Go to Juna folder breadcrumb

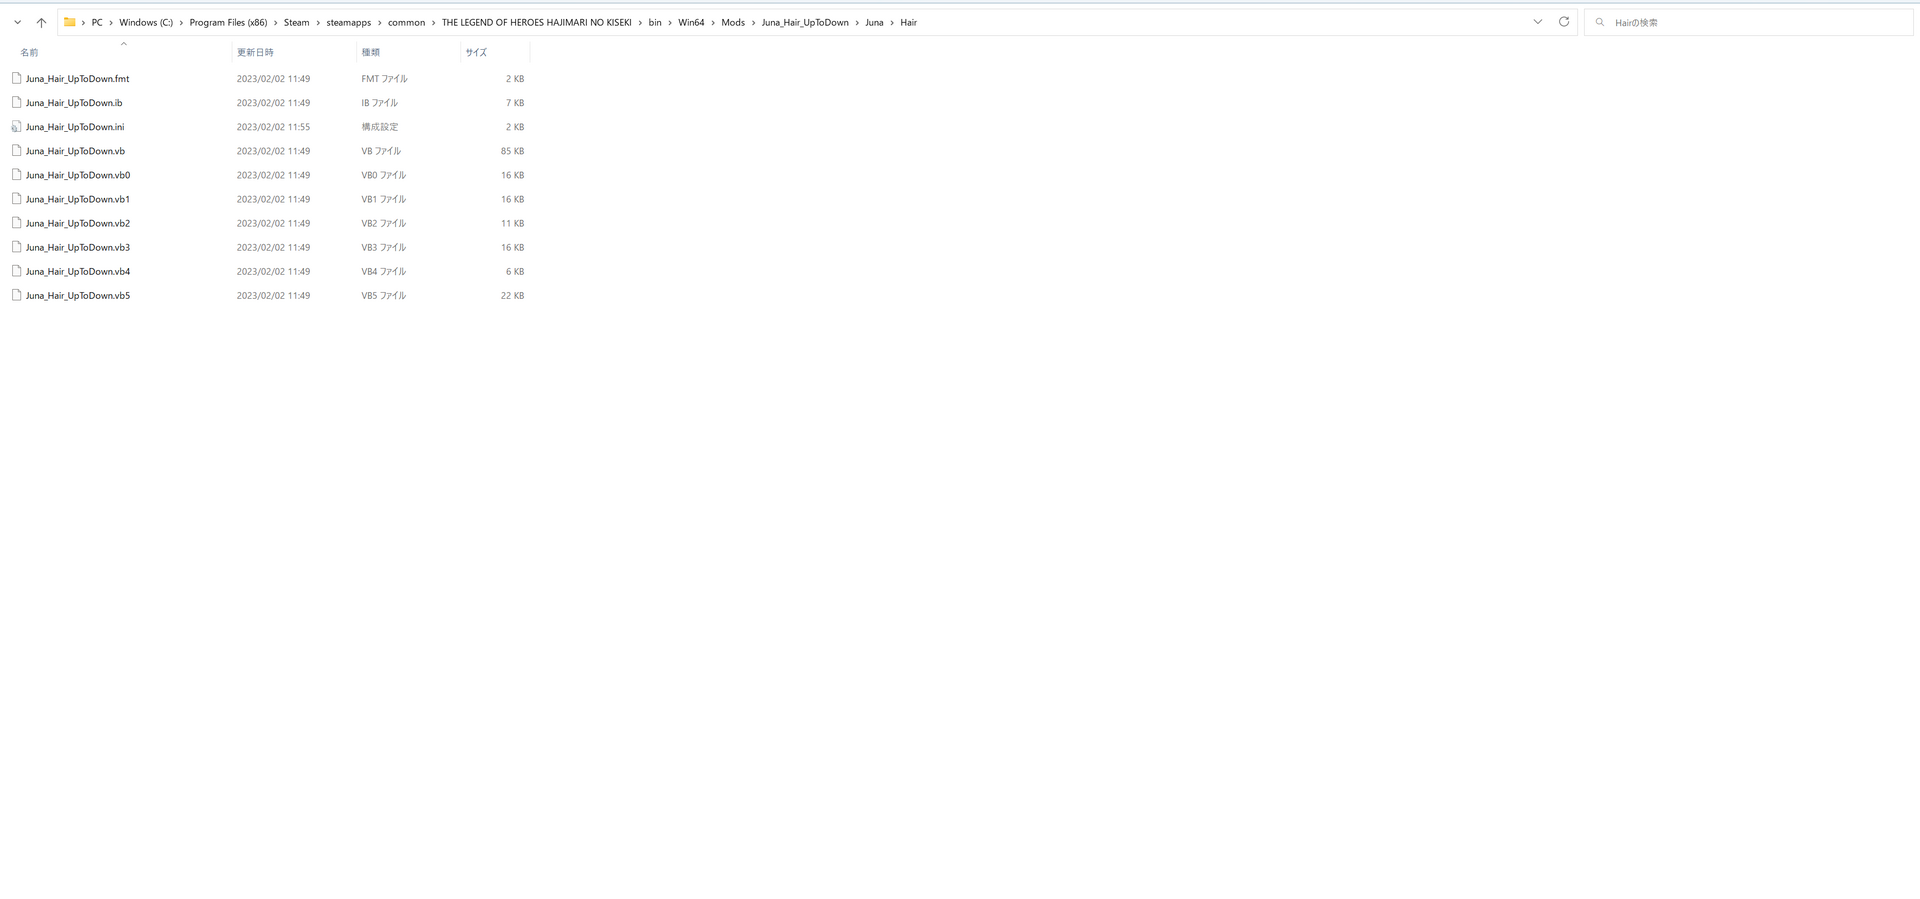point(874,22)
